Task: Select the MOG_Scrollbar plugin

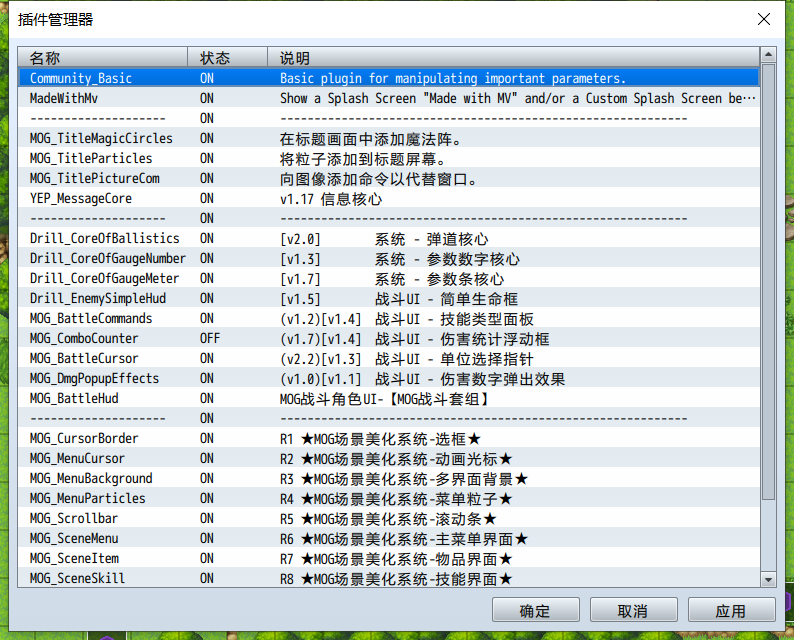Action: tap(389, 518)
